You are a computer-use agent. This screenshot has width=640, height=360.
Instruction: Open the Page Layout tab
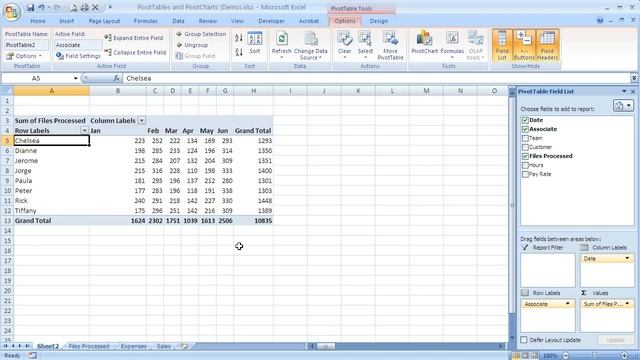104,21
